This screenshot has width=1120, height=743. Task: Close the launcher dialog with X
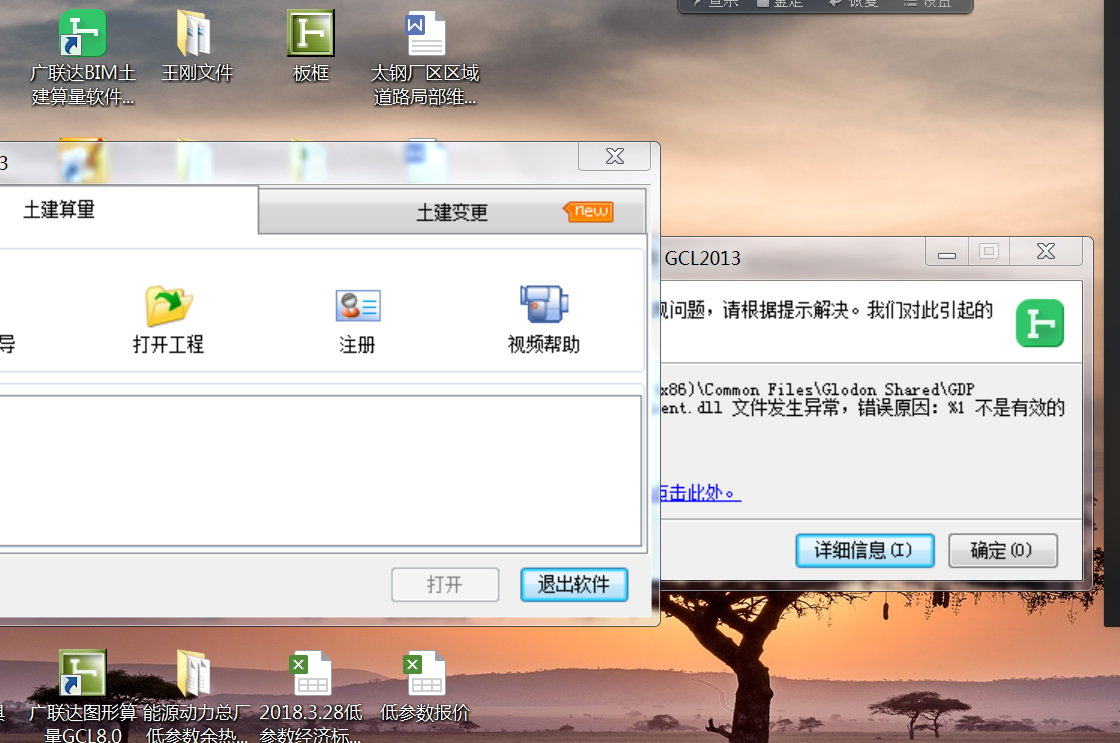pos(614,156)
